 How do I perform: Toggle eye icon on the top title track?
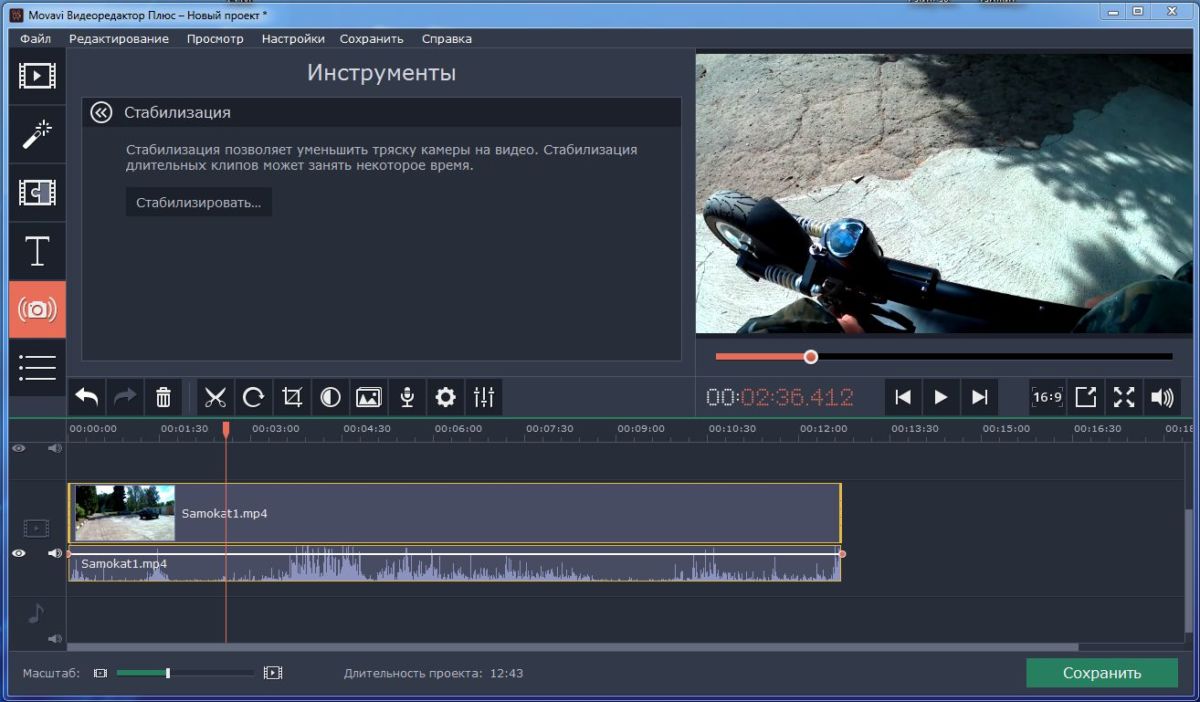18,448
